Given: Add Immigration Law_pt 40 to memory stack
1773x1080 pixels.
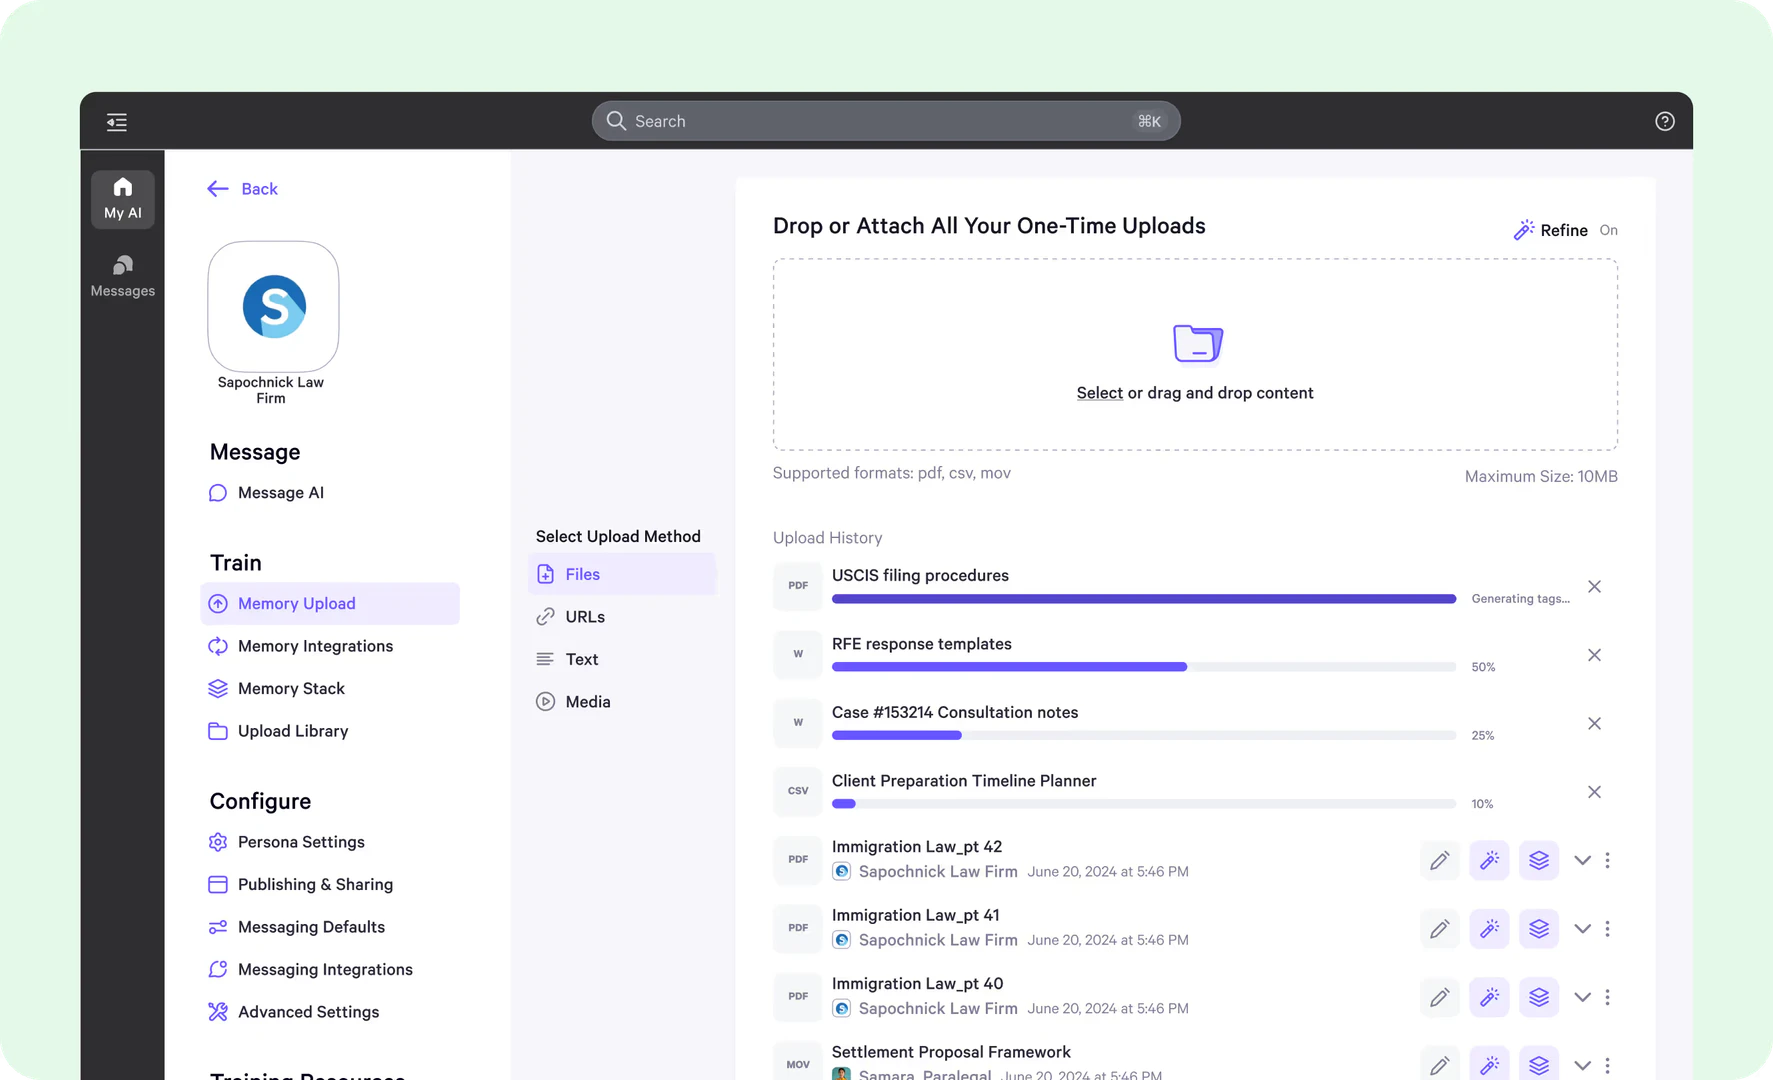Looking at the screenshot, I should click(x=1538, y=997).
